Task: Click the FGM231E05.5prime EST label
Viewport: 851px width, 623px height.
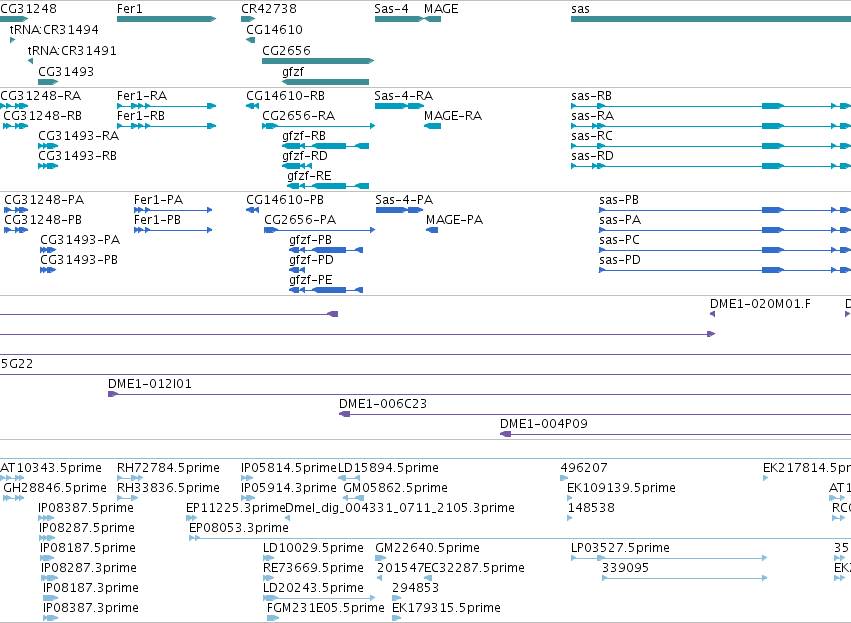Action: [326, 608]
